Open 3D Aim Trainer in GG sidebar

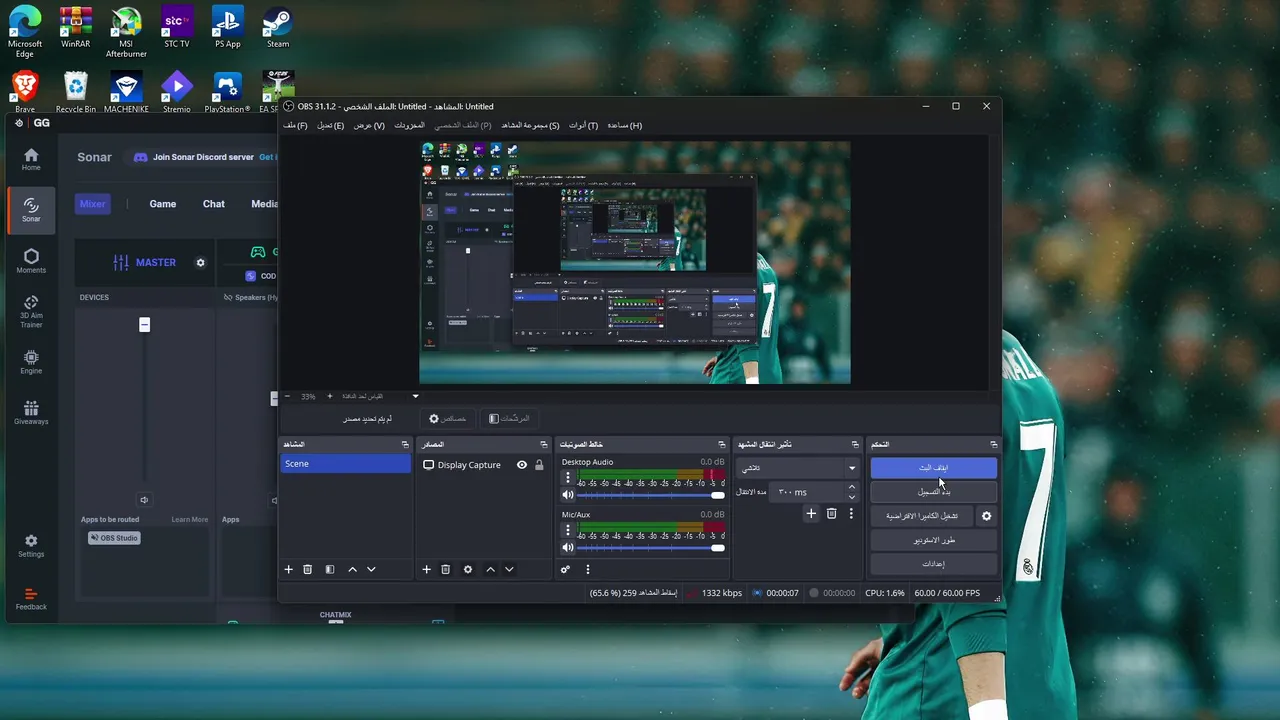coord(31,311)
